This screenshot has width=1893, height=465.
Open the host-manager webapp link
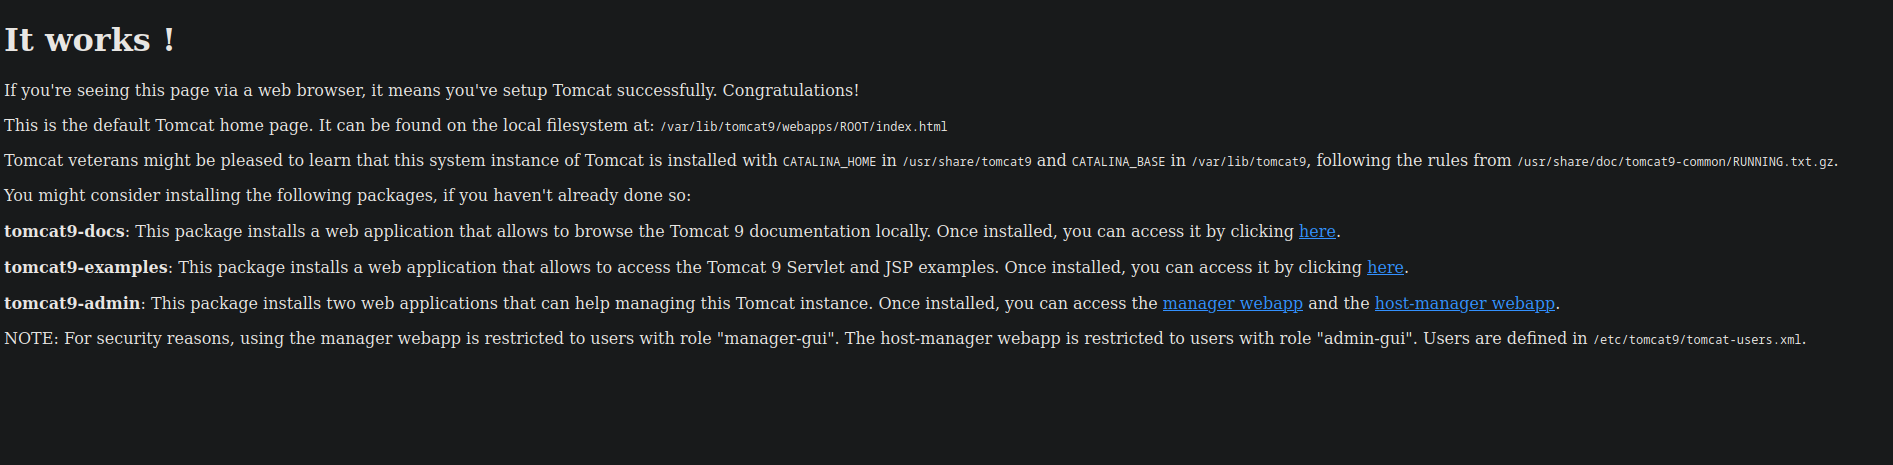coord(1464,303)
